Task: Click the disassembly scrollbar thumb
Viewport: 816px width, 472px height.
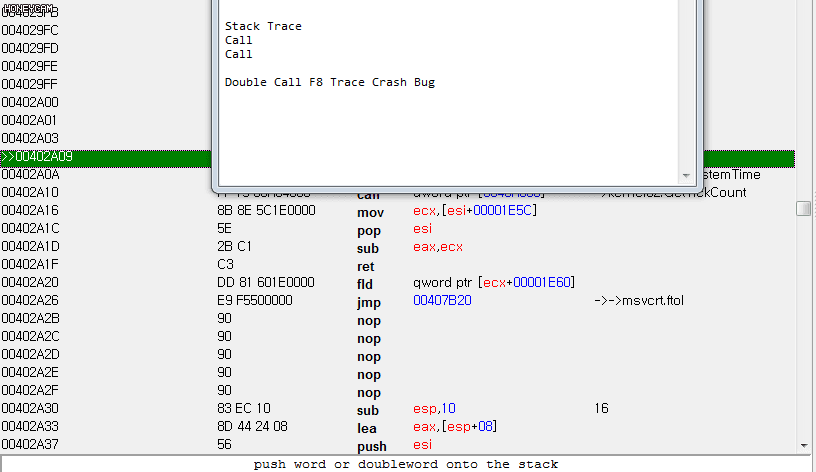Action: coord(804,208)
